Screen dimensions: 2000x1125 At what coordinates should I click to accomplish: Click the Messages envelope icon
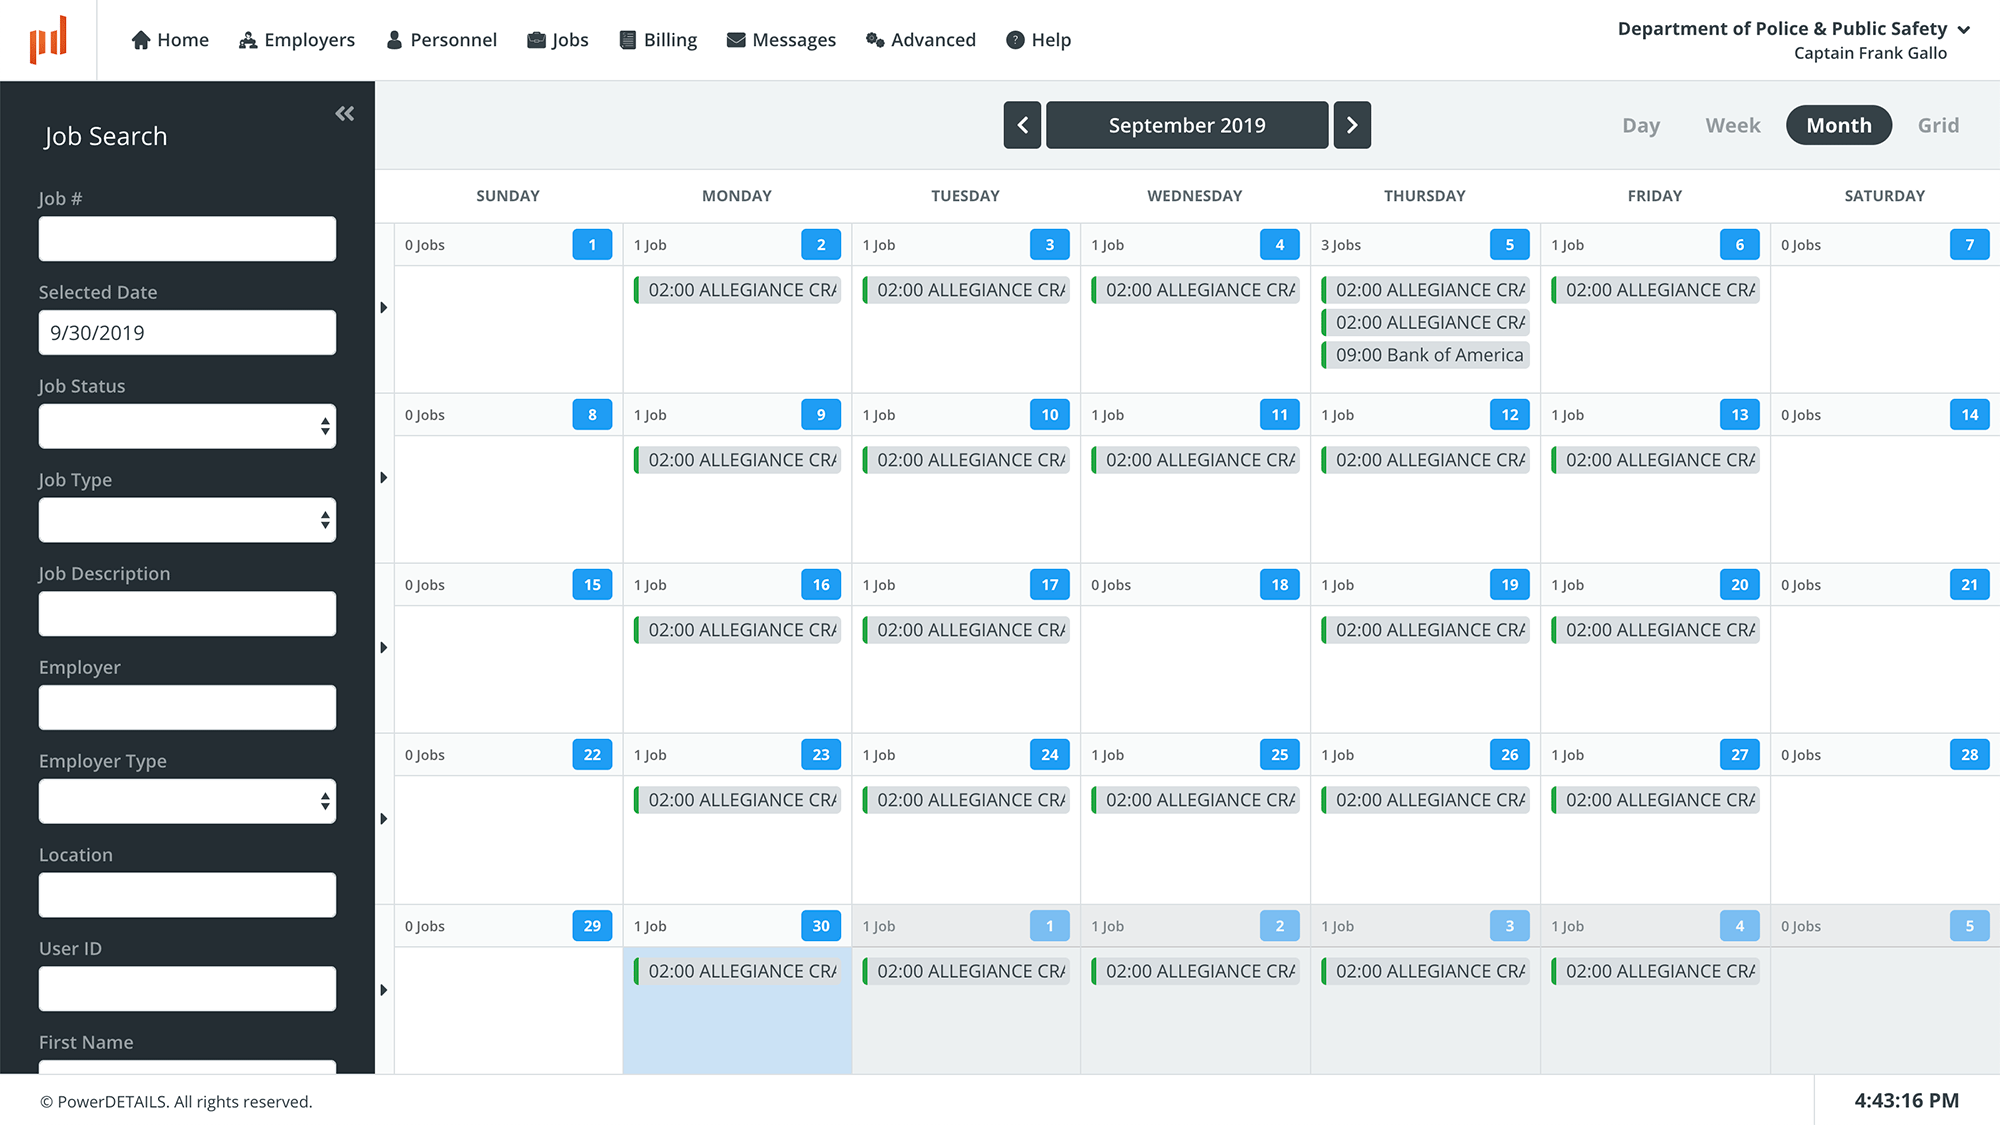pyautogui.click(x=736, y=40)
